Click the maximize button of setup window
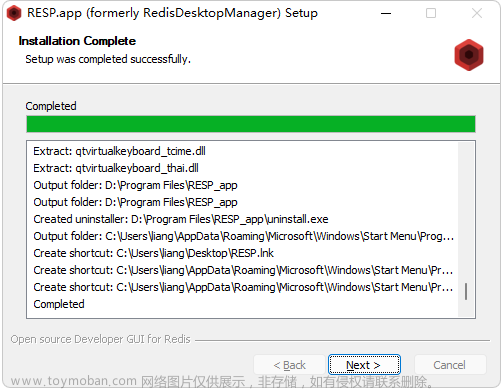The image size is (503, 390). pyautogui.click(x=431, y=13)
